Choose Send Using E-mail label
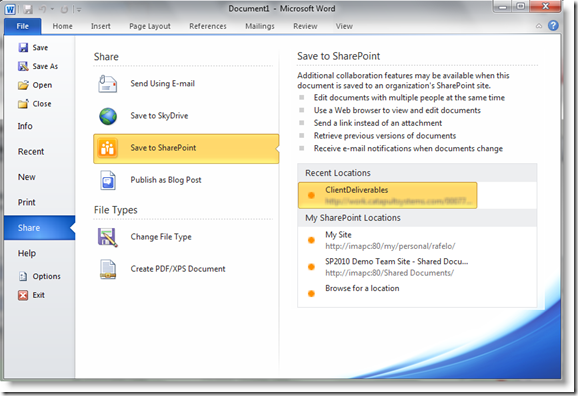Image resolution: width=578 pixels, height=396 pixels. [x=163, y=84]
